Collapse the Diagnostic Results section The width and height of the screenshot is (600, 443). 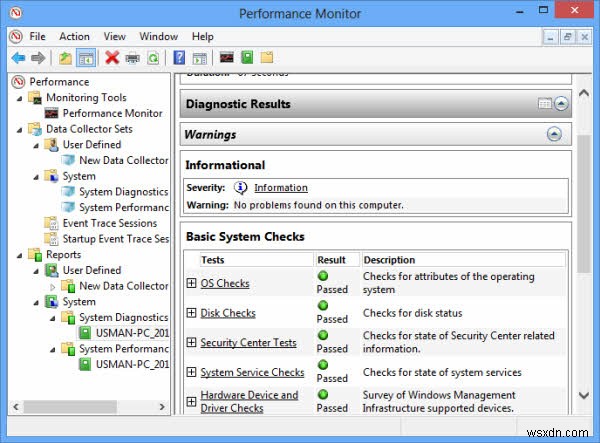tap(561, 104)
